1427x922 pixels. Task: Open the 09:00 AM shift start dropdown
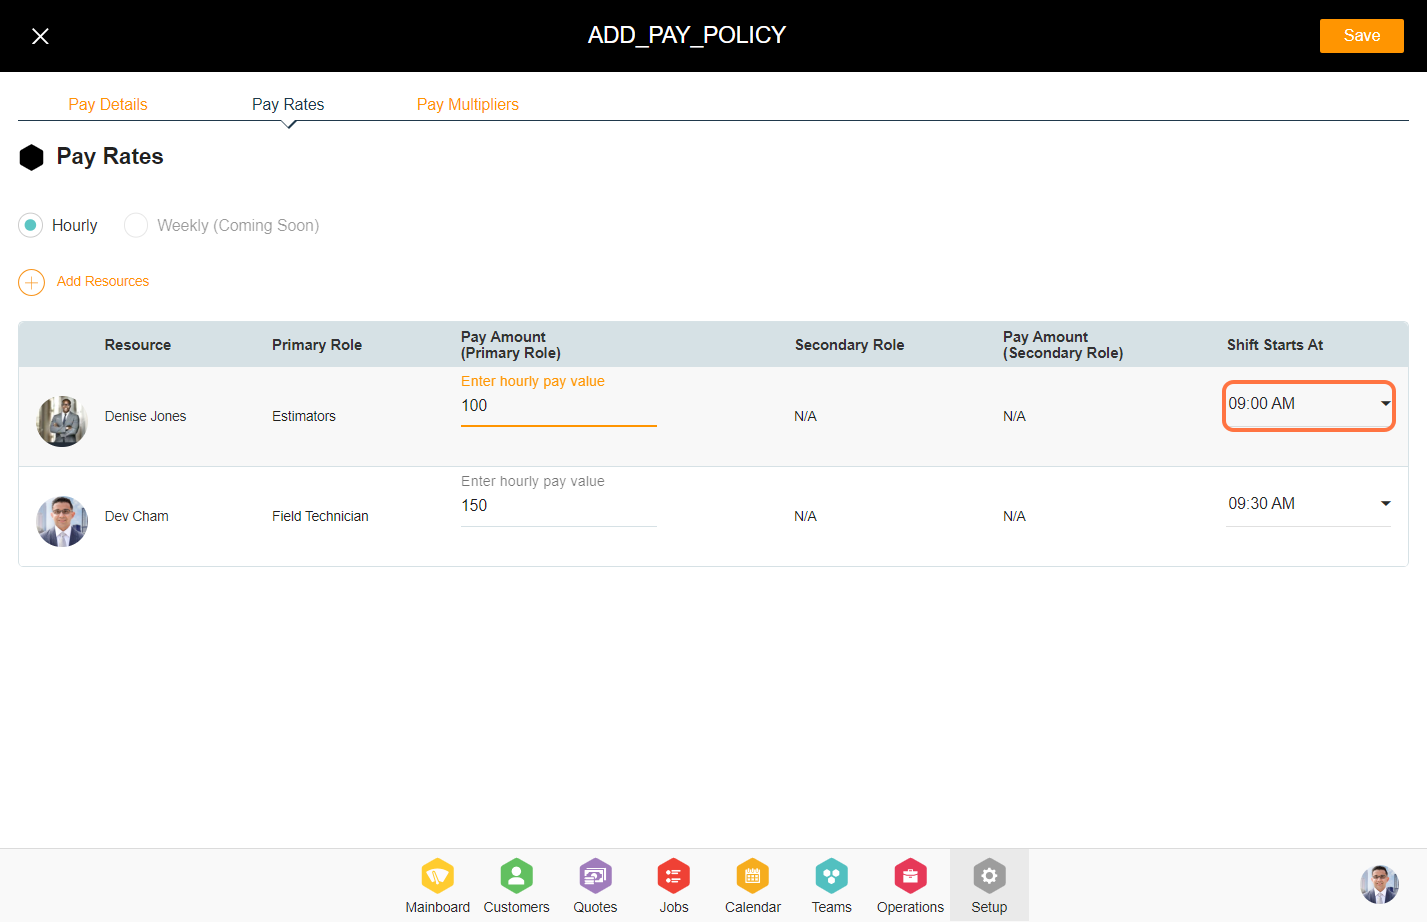tap(1308, 404)
